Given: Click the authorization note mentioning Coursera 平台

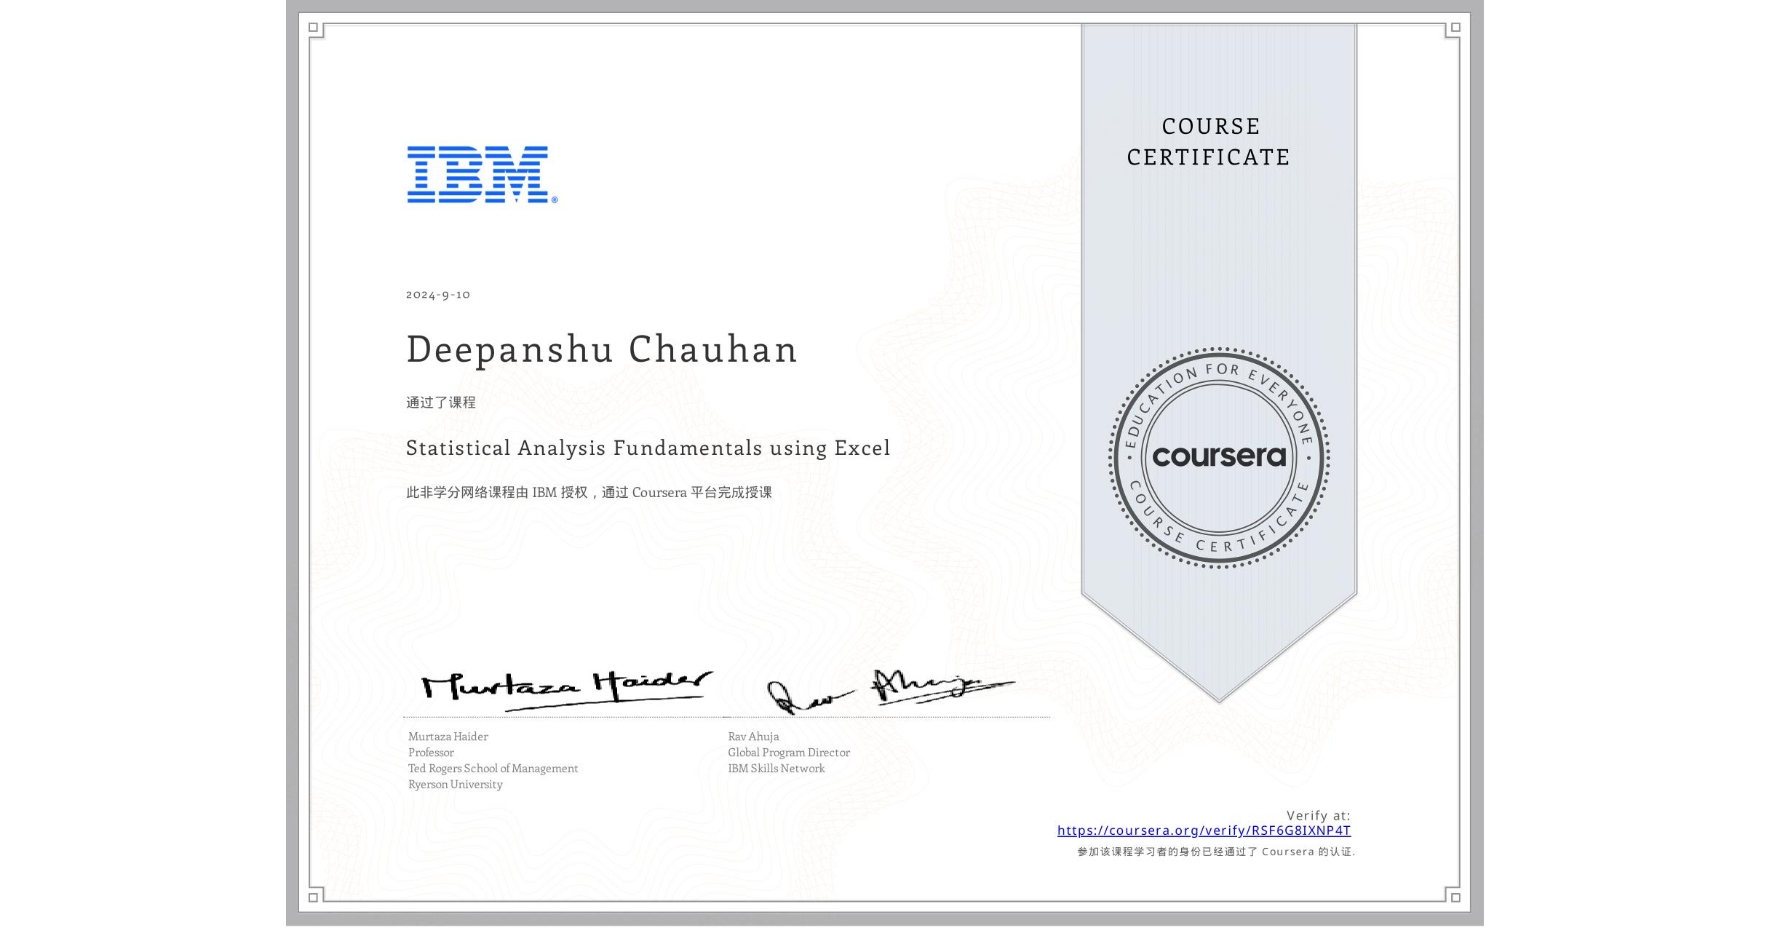Looking at the screenshot, I should pos(588,492).
